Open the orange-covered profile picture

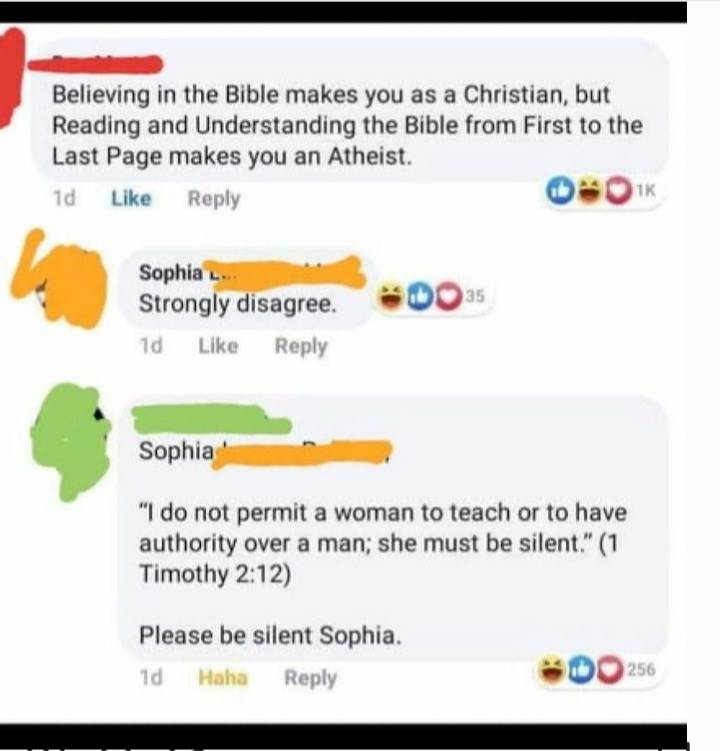pos(59,279)
